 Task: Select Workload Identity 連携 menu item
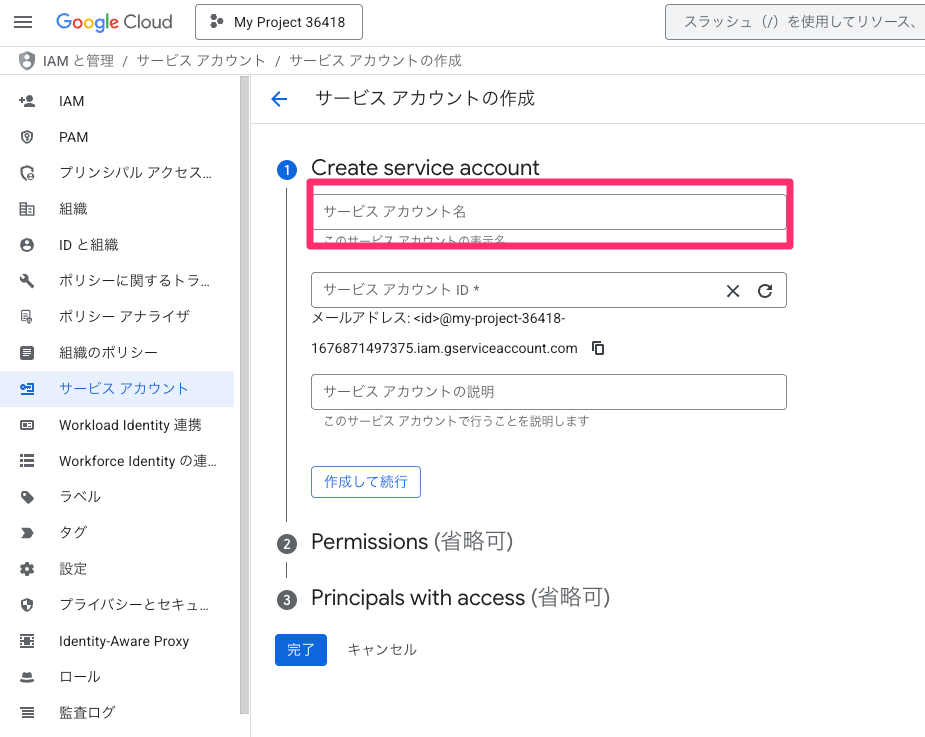[x=117, y=425]
